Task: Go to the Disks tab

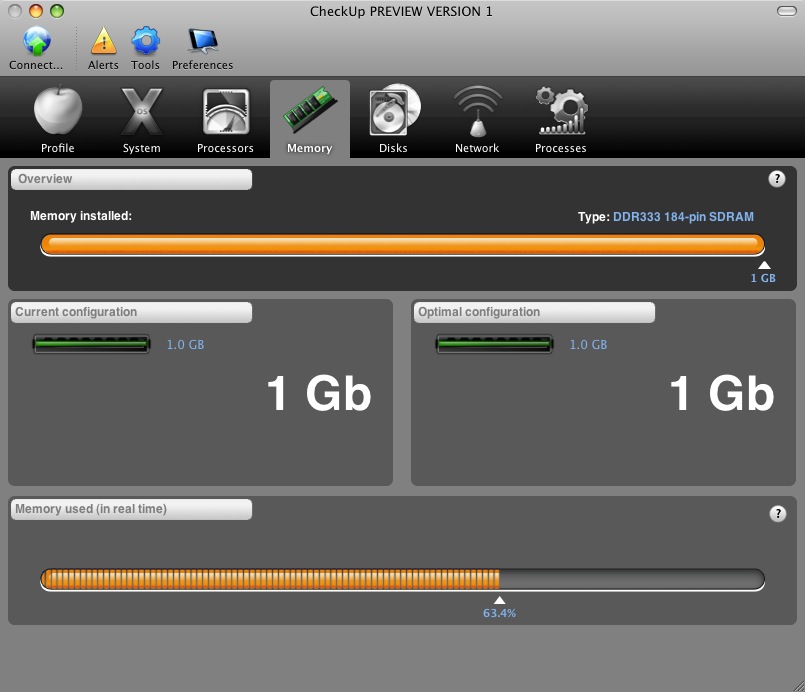Action: point(393,120)
